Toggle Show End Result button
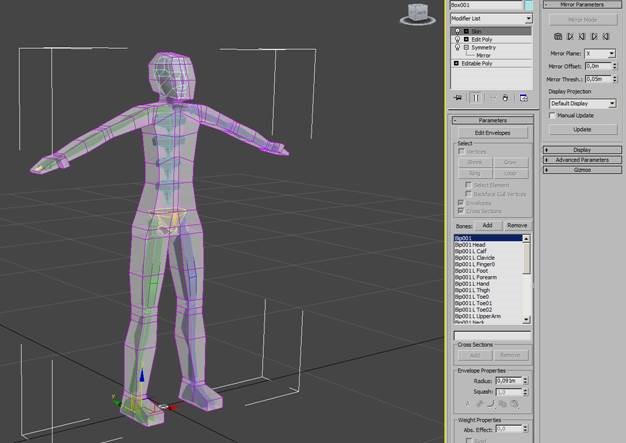Viewport: 626px width, 443px height. tap(475, 98)
